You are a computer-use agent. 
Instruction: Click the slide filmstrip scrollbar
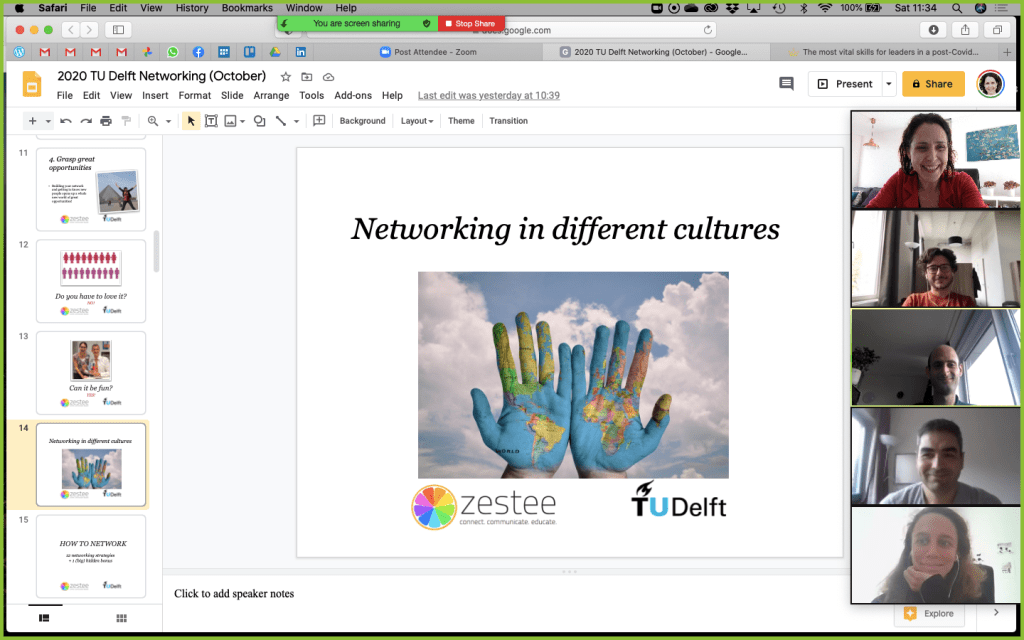pyautogui.click(x=156, y=250)
